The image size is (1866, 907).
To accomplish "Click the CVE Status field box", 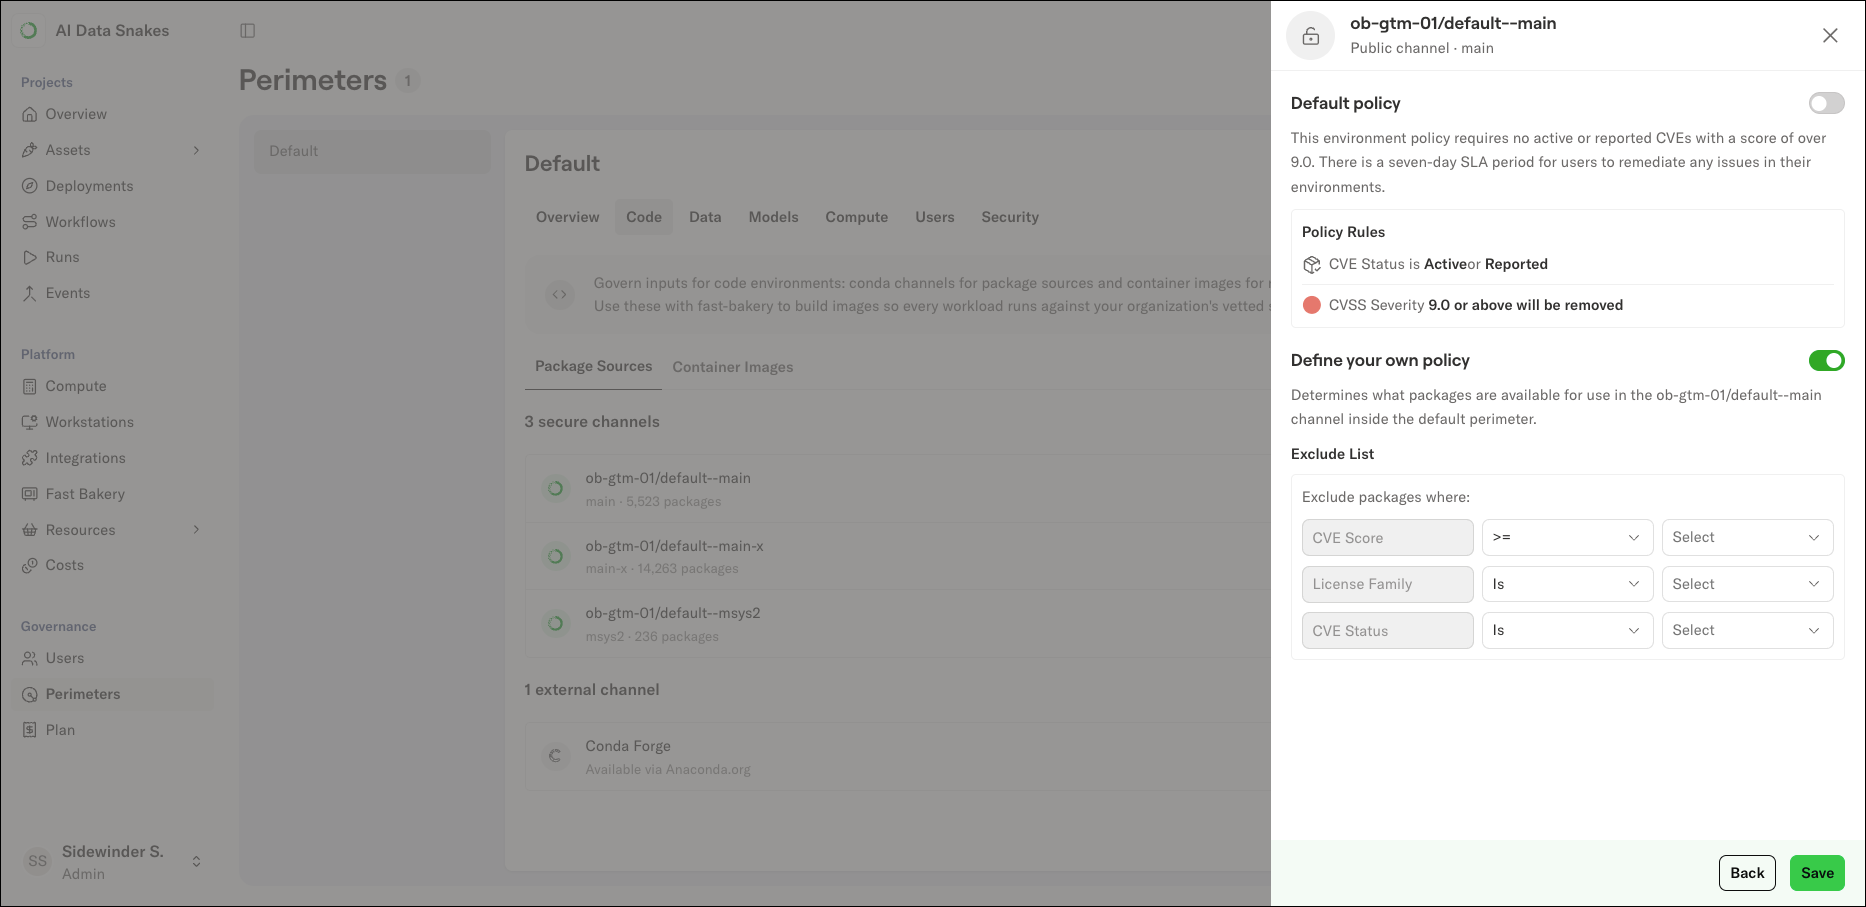I will (1387, 631).
